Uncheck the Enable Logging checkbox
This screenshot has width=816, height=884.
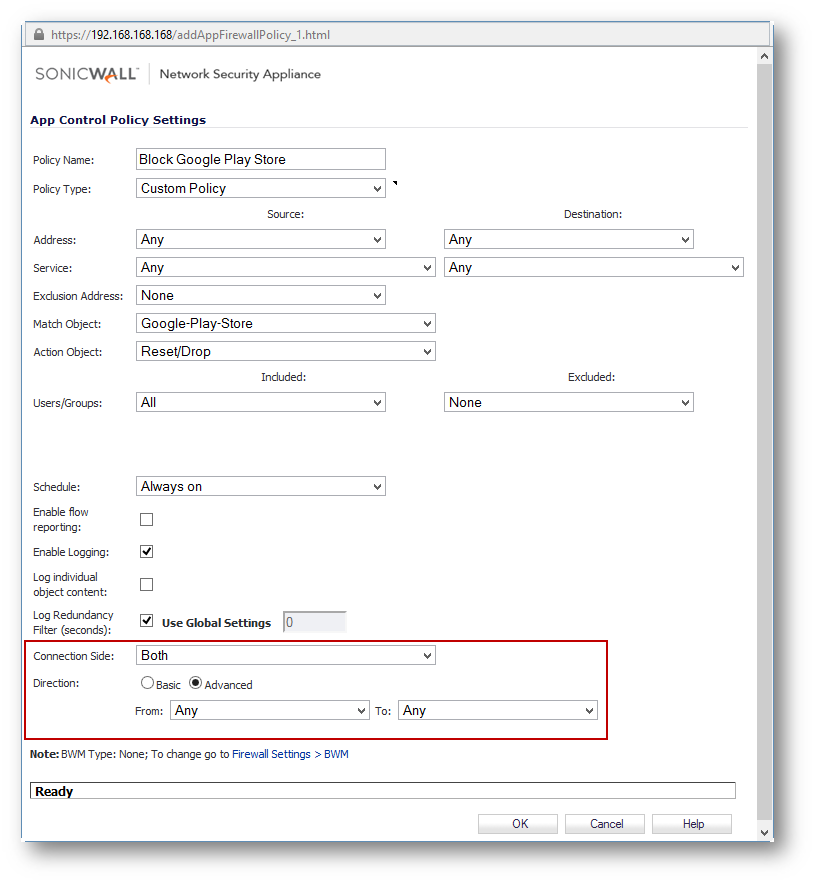[x=147, y=552]
